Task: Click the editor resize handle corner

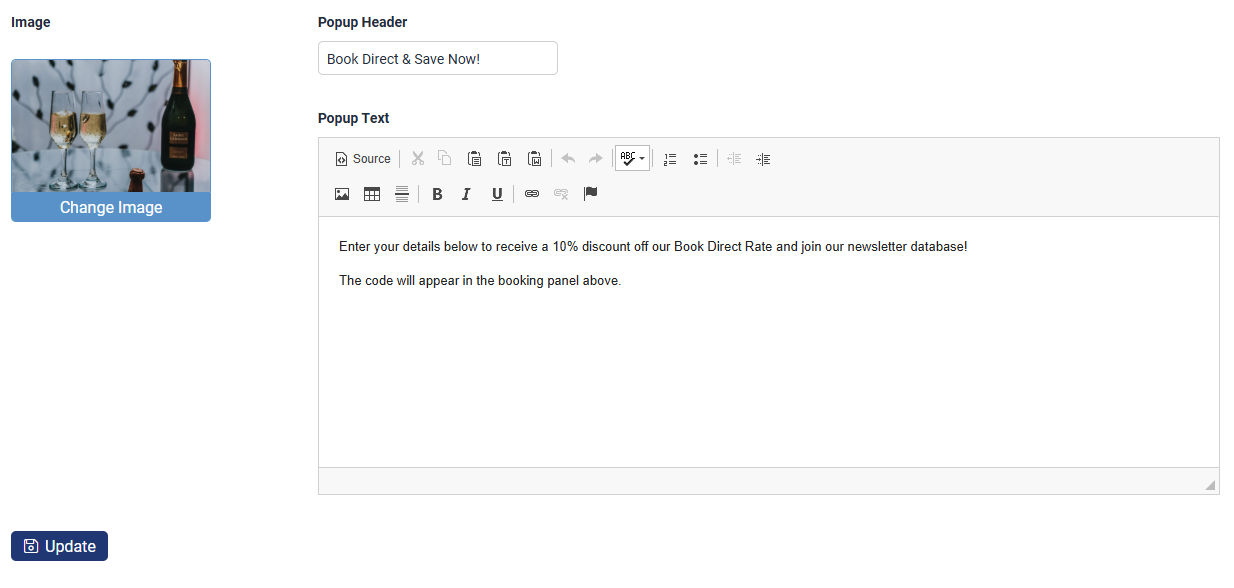Action: tap(1210, 485)
